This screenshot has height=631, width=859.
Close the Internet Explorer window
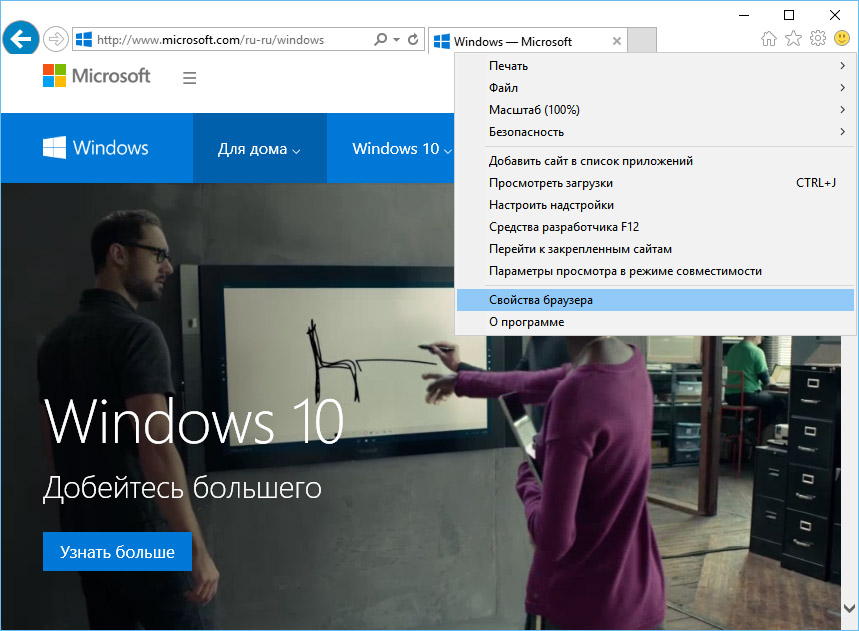tap(835, 15)
